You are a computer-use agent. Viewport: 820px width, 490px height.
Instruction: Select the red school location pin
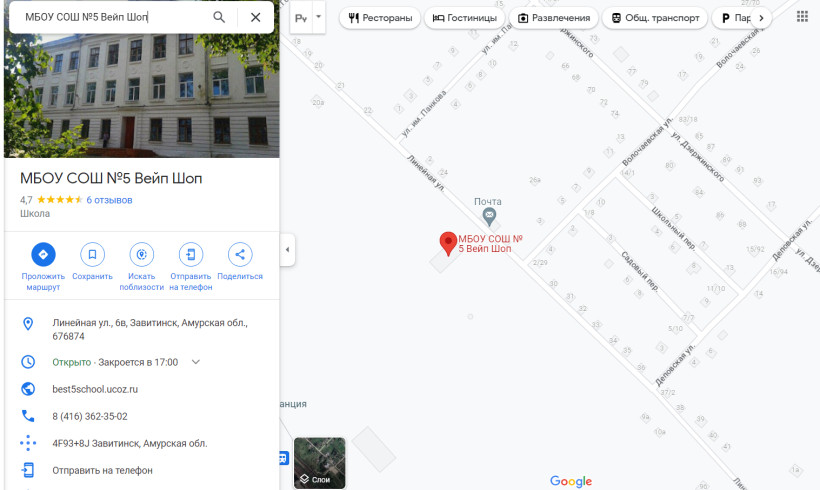[x=448, y=242]
